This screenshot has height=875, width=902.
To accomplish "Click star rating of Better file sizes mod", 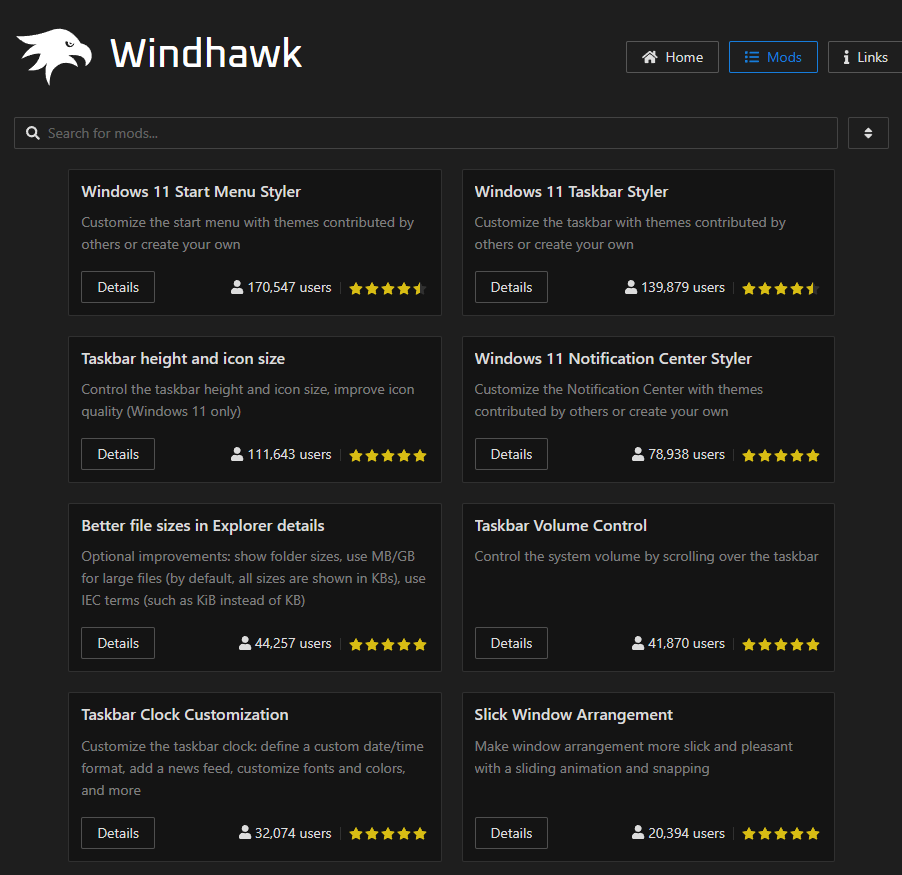I will pyautogui.click(x=388, y=644).
